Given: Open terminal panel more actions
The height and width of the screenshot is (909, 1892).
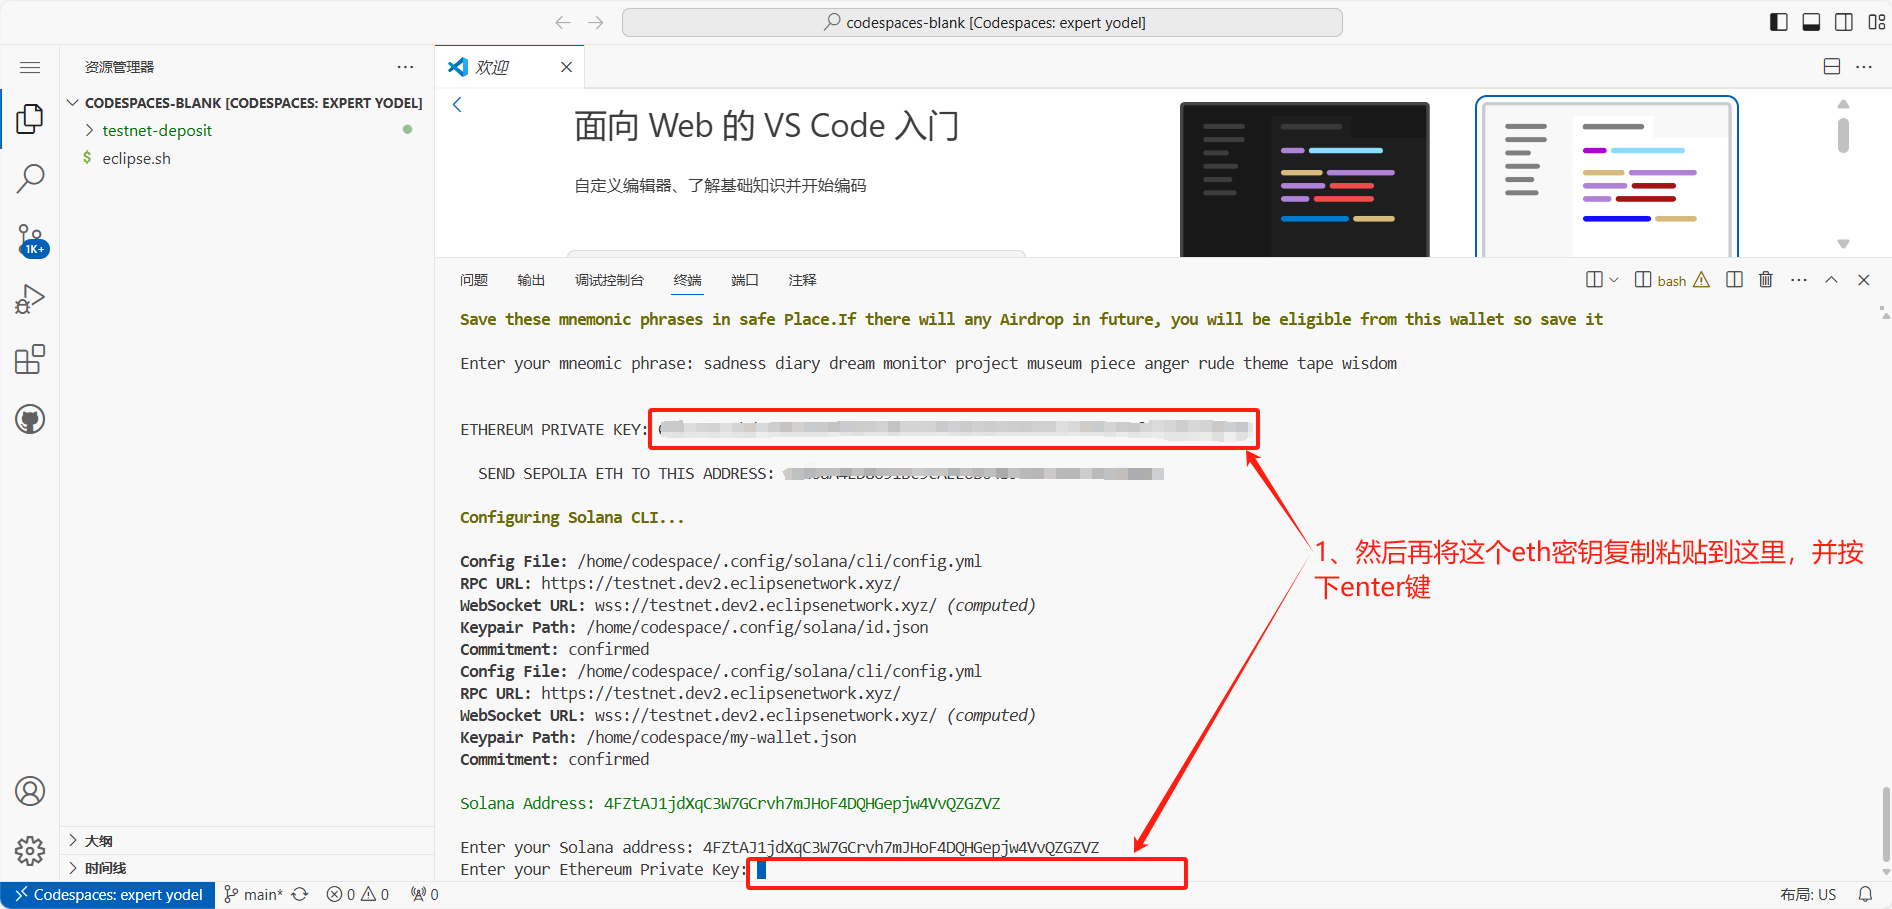Looking at the screenshot, I should pos(1799,280).
